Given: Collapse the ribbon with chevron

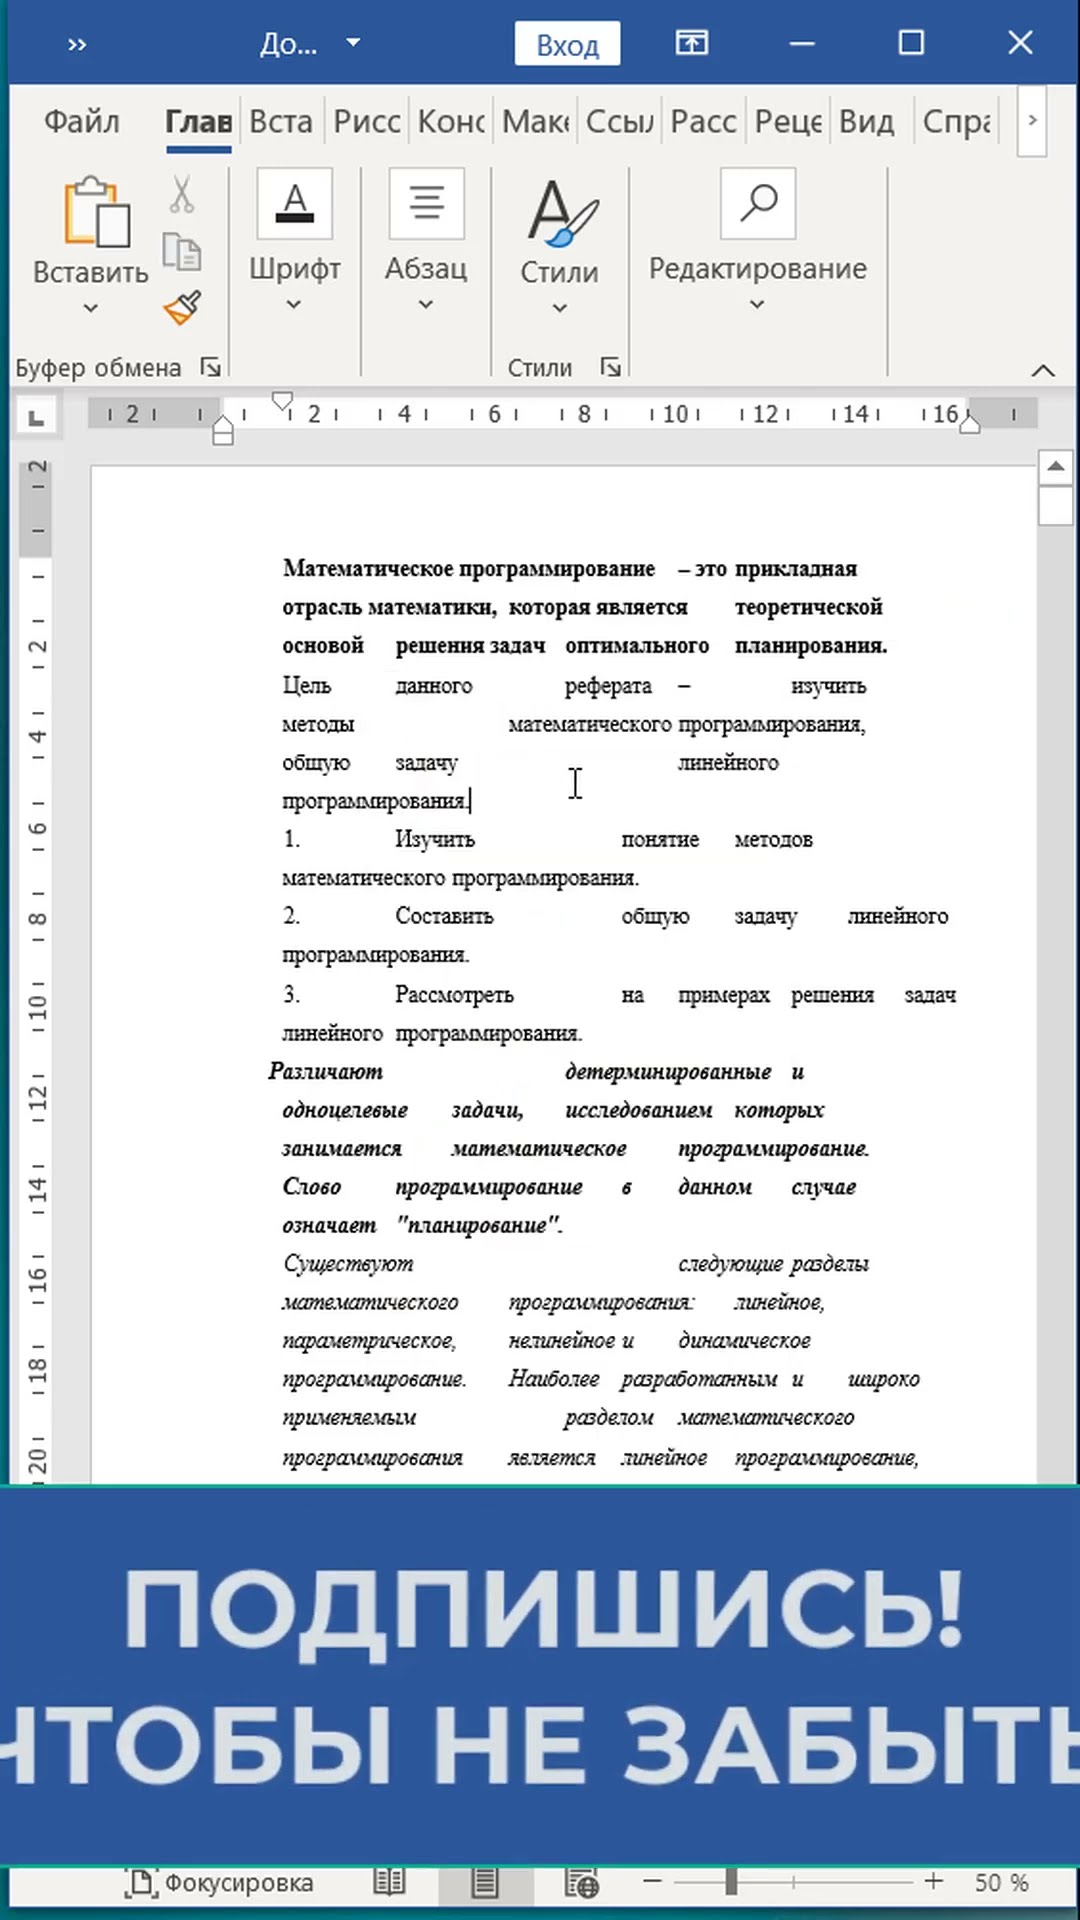Looking at the screenshot, I should 1043,370.
